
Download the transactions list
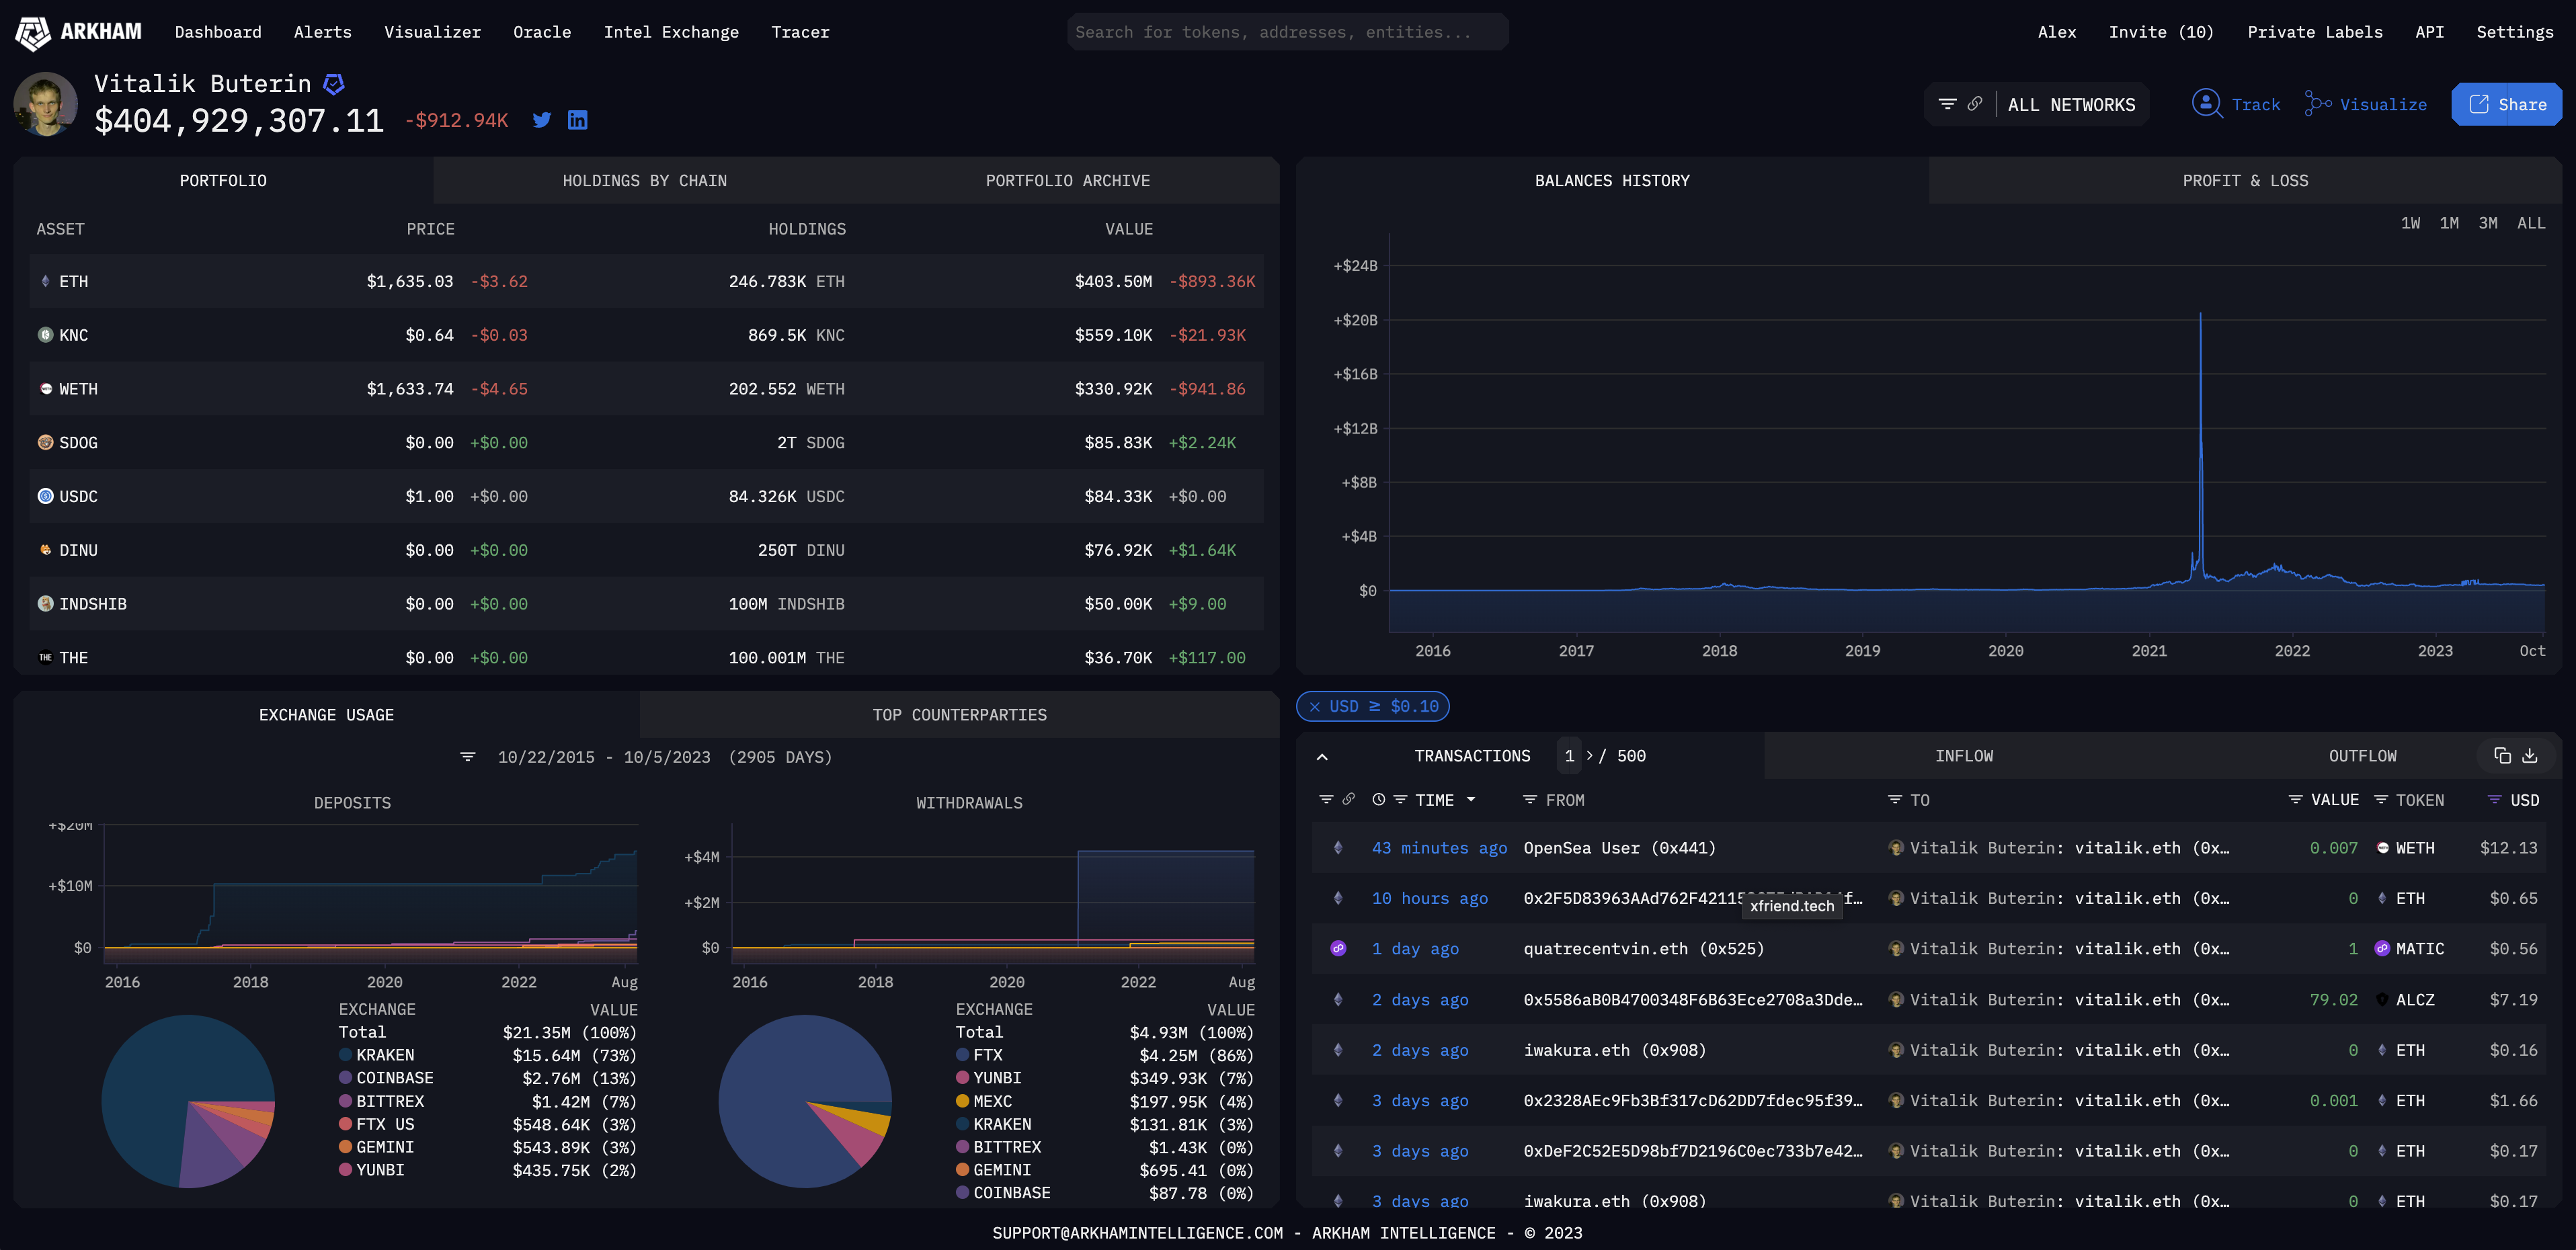coord(2530,756)
